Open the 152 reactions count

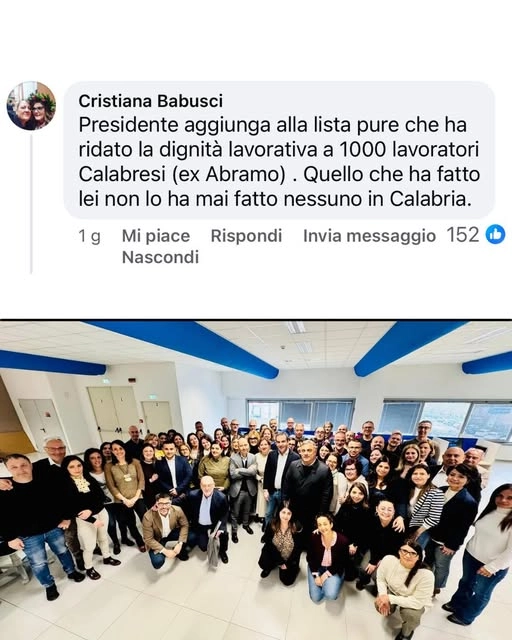pyautogui.click(x=462, y=235)
